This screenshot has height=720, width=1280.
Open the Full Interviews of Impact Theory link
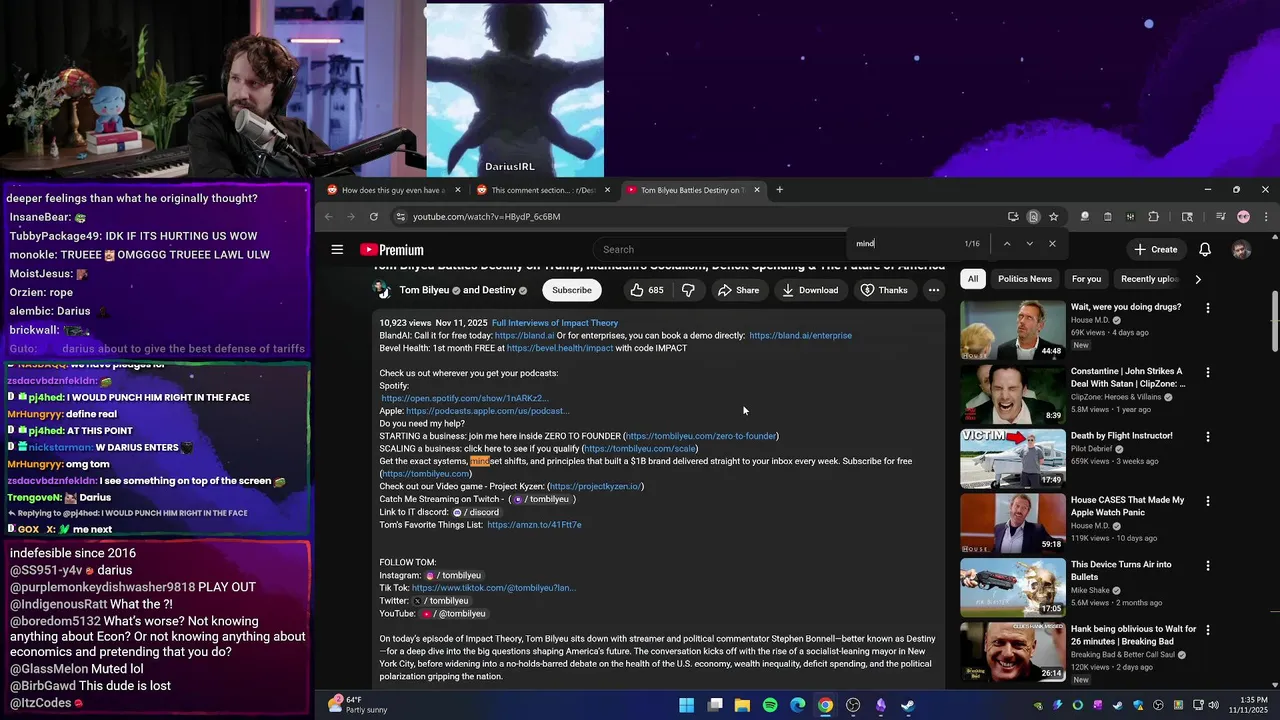pos(555,323)
